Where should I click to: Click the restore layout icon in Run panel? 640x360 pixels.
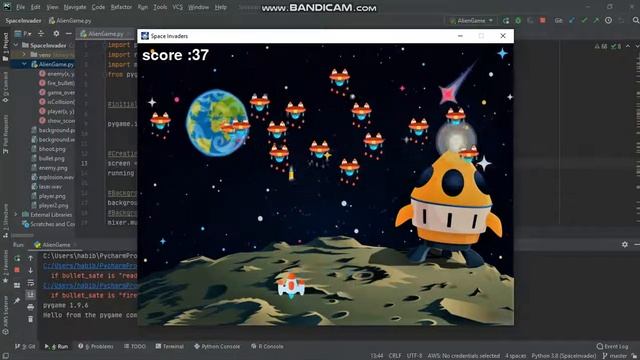pyautogui.click(x=17, y=285)
